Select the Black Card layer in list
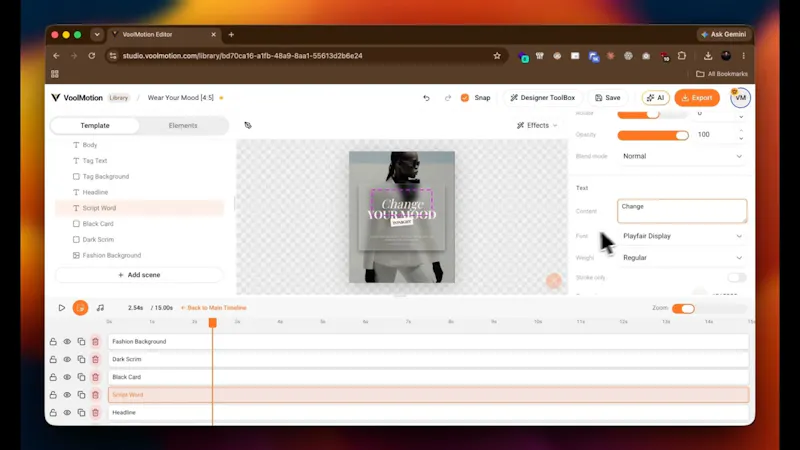Image resolution: width=800 pixels, height=450 pixels. (x=139, y=224)
